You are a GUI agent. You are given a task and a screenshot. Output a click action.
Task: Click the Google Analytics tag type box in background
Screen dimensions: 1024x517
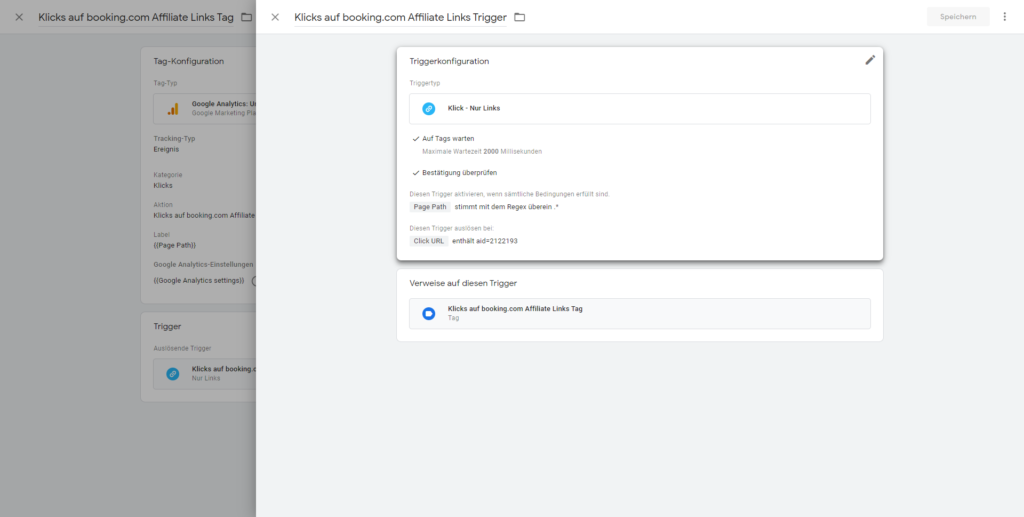click(x=204, y=108)
